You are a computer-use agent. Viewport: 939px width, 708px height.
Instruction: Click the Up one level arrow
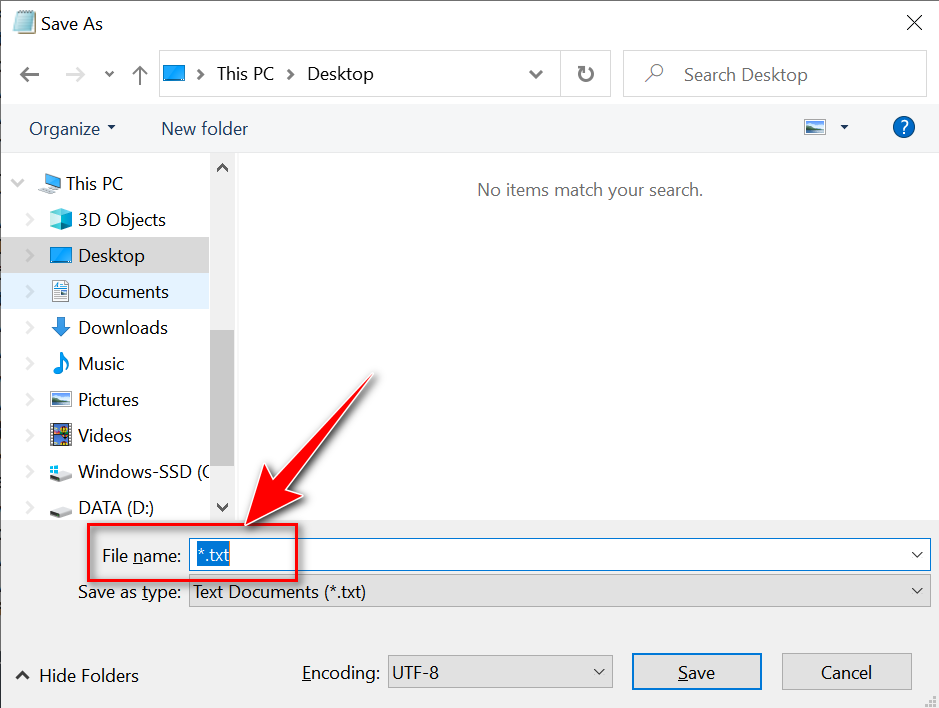[140, 75]
